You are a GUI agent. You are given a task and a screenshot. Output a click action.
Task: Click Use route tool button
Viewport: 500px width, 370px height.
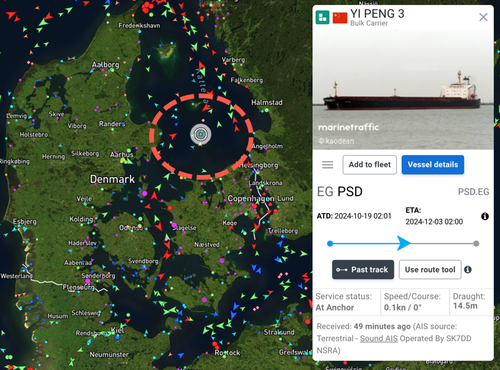click(x=430, y=269)
